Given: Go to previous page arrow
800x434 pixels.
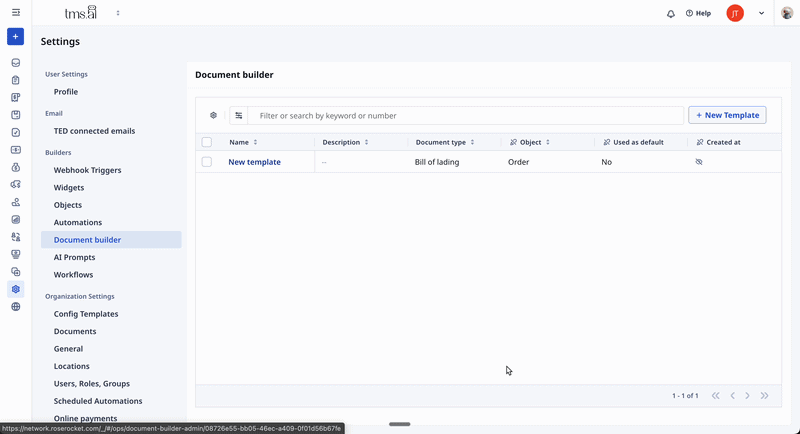Looking at the screenshot, I should pos(733,396).
